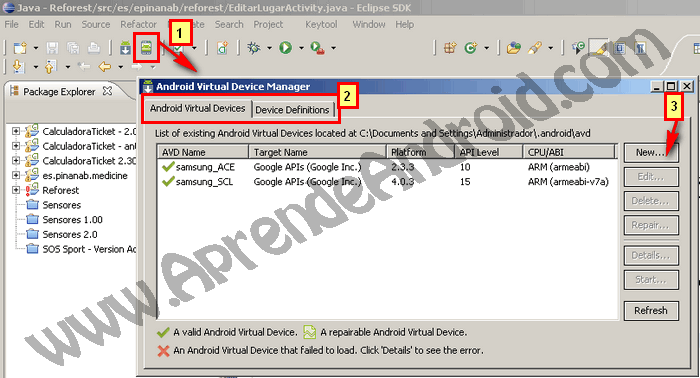Toggle the Java editor breadcrumb icon
700x378 pixels.
tap(578, 48)
